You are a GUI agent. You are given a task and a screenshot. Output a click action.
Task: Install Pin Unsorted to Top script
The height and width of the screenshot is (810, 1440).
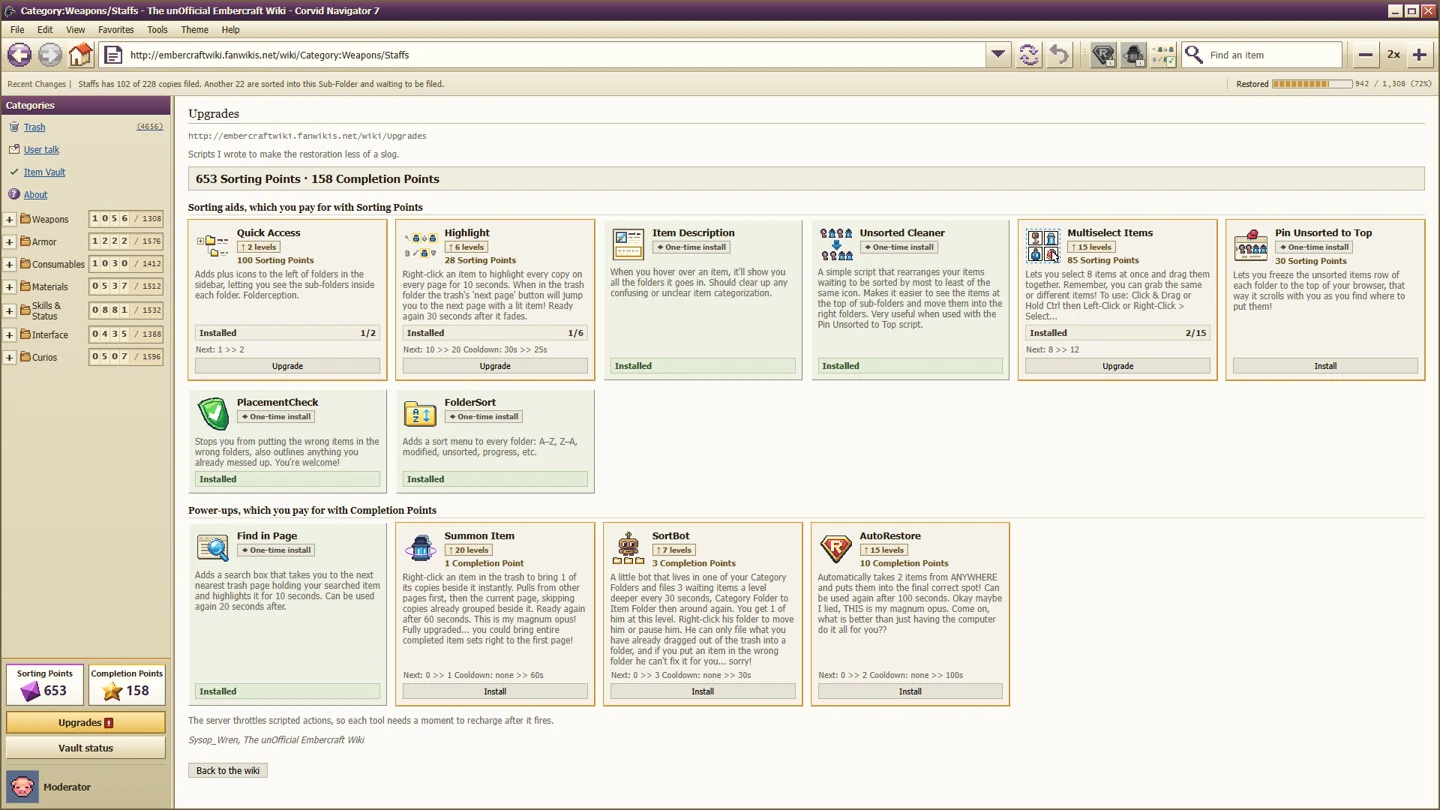tap(1325, 366)
